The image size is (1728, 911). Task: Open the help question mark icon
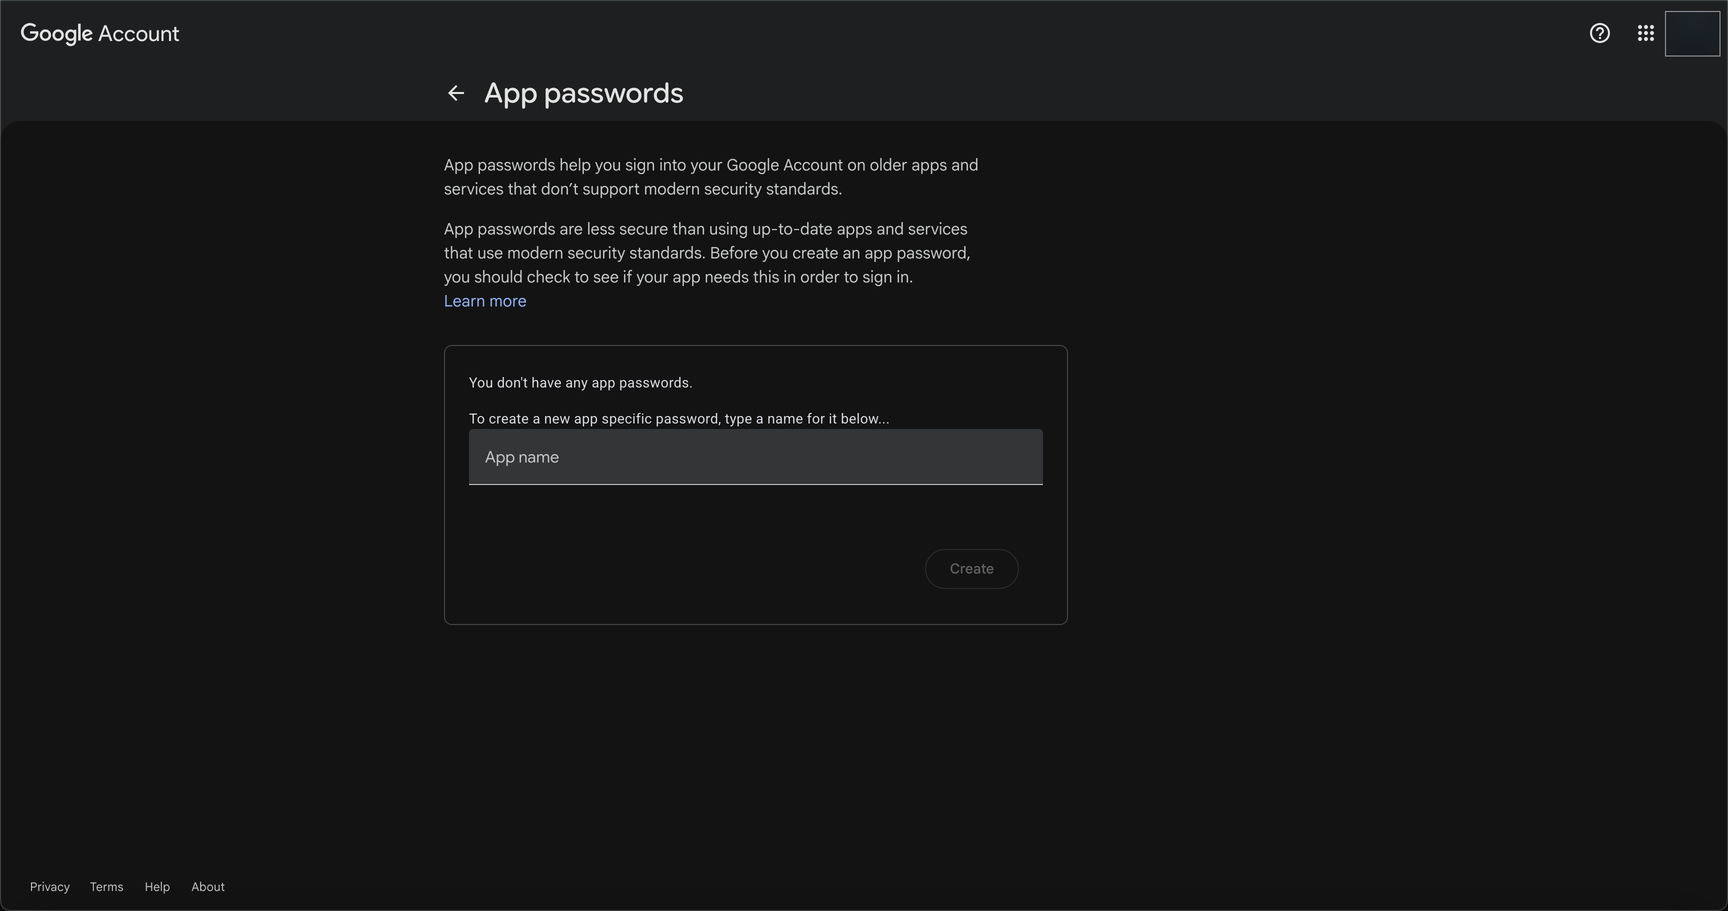[x=1600, y=33]
